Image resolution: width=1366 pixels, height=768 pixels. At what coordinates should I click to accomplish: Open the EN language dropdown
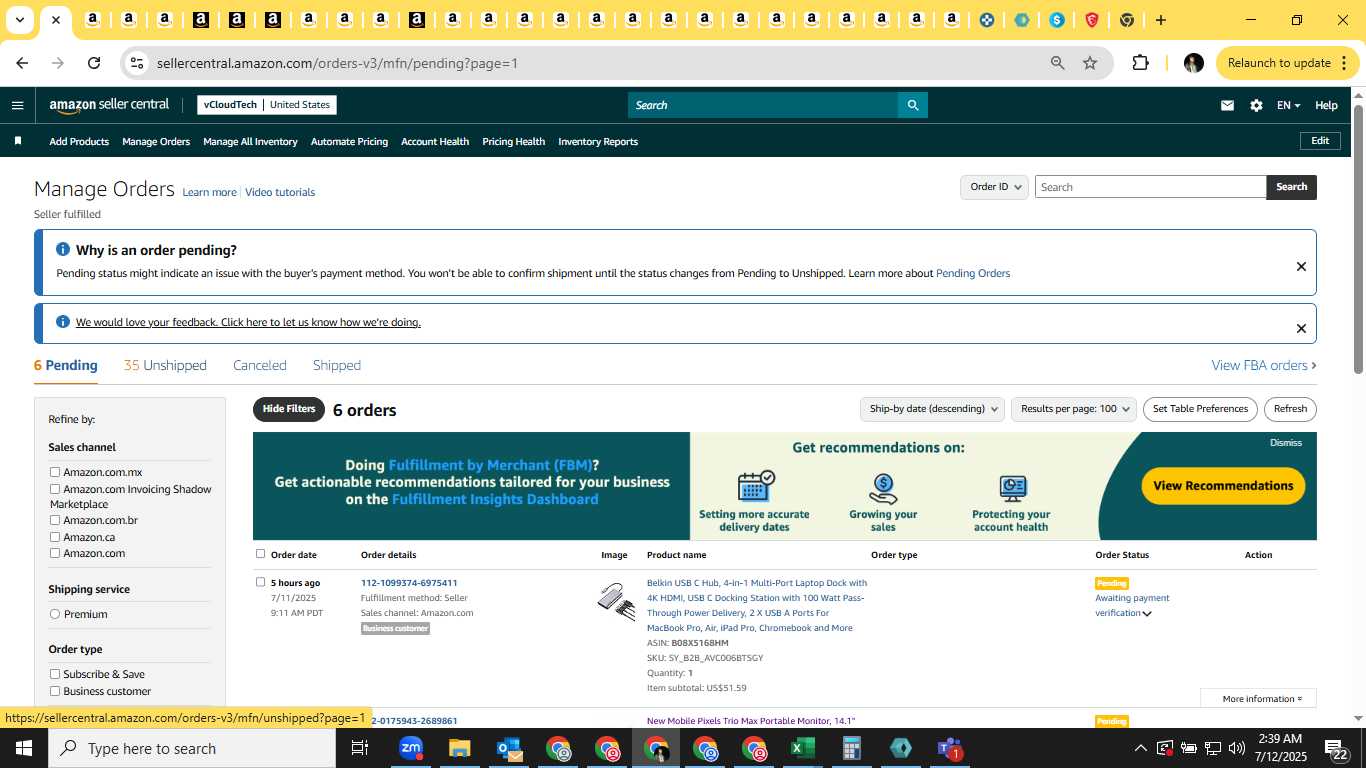coord(1288,105)
